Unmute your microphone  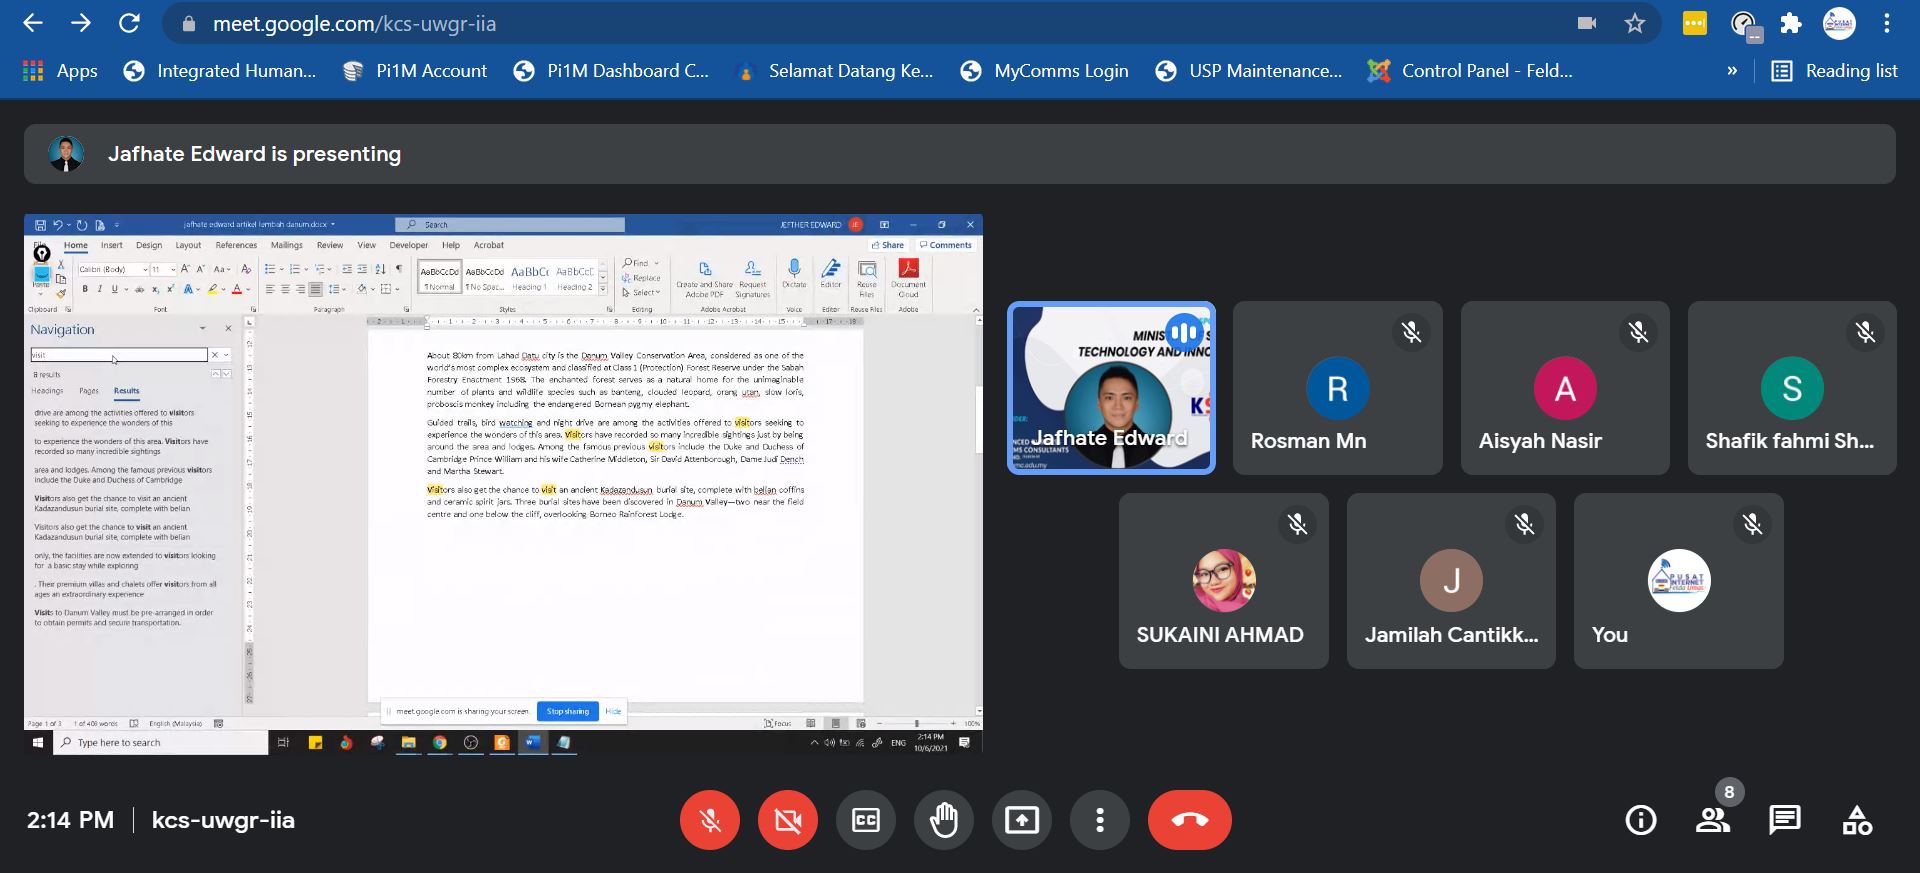point(710,820)
